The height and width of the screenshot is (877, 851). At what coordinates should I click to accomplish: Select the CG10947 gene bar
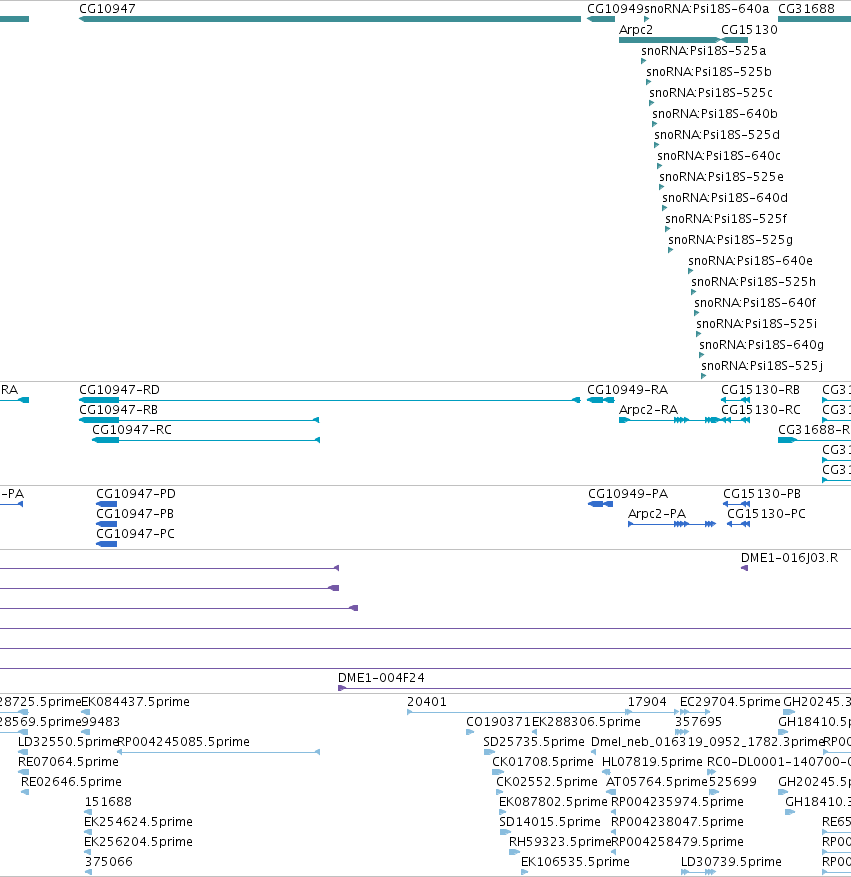330,19
